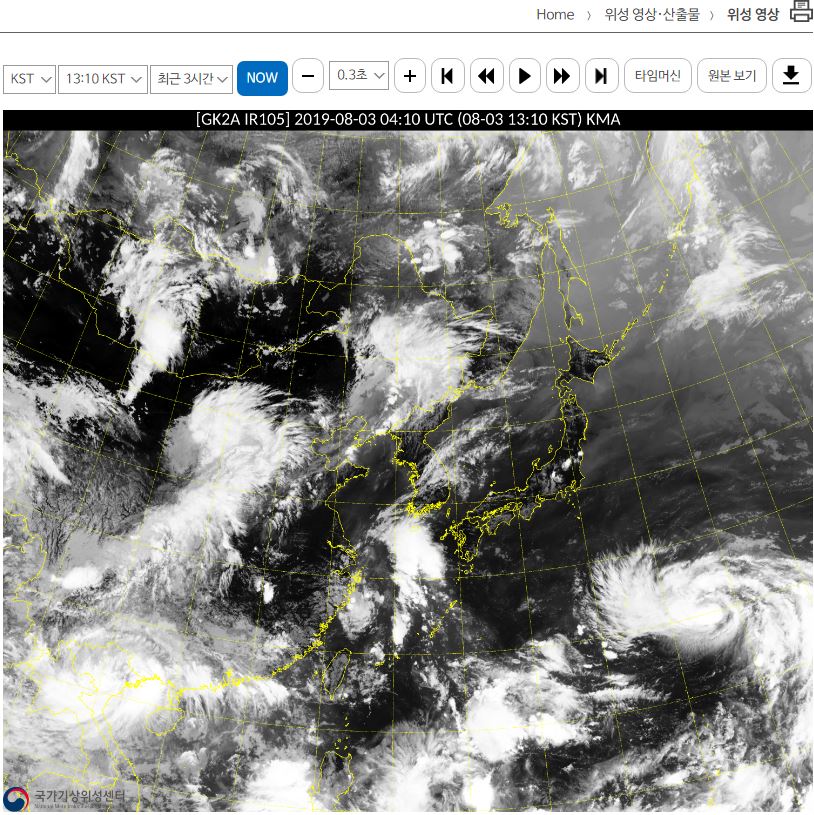The height and width of the screenshot is (815, 814).
Task: Go to Home in the breadcrumb
Action: (x=555, y=14)
